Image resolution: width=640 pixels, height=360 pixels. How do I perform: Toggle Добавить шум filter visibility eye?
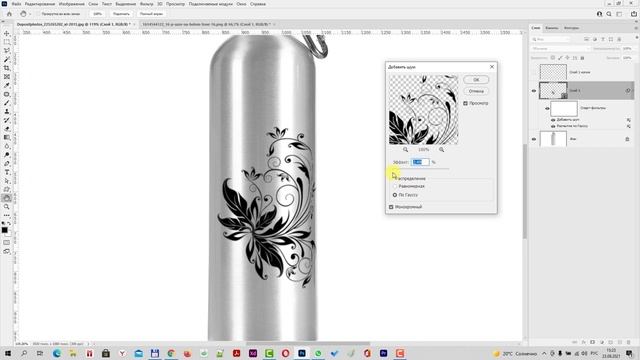coord(553,120)
